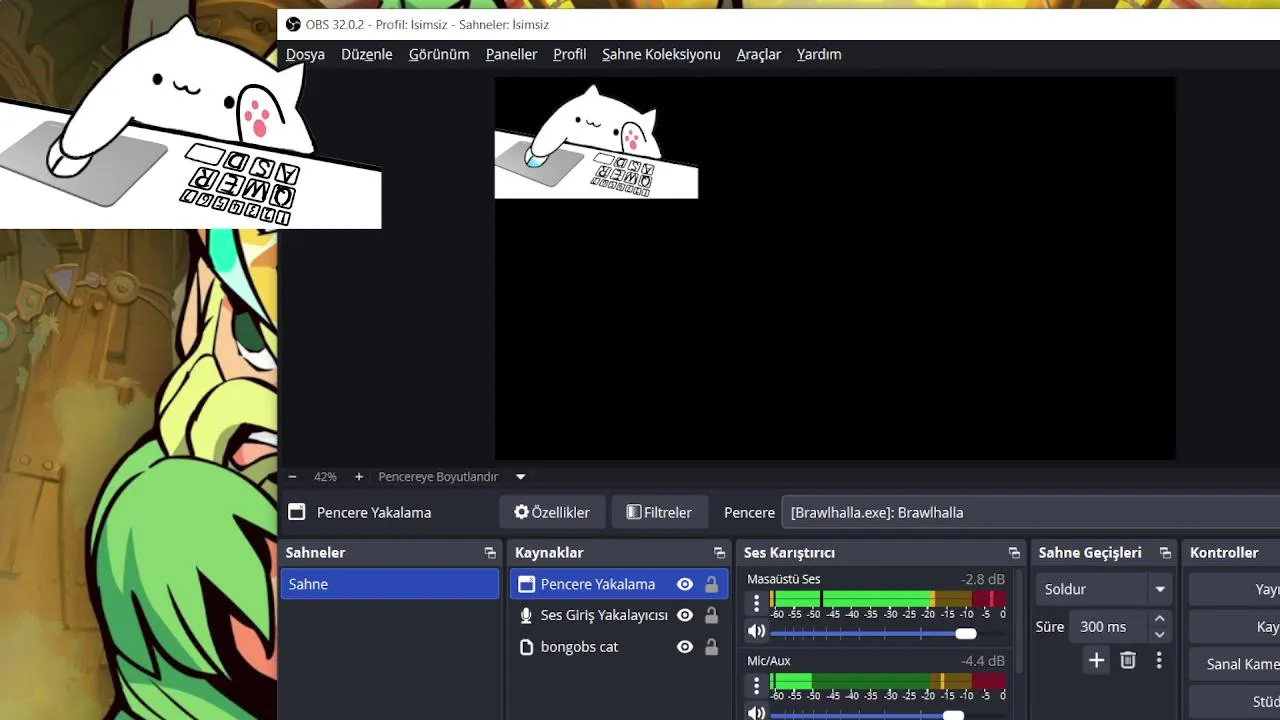The image size is (1280, 720).
Task: Open the Araçlar menu
Action: pos(759,54)
